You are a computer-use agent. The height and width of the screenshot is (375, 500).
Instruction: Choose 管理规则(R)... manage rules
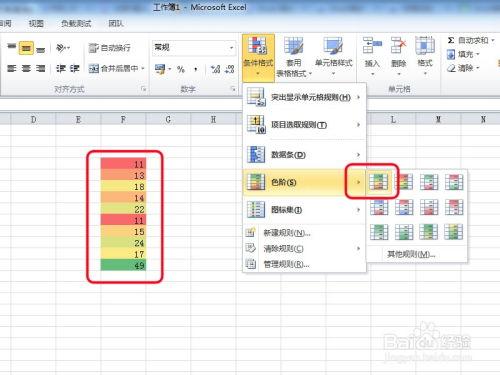pyautogui.click(x=304, y=264)
